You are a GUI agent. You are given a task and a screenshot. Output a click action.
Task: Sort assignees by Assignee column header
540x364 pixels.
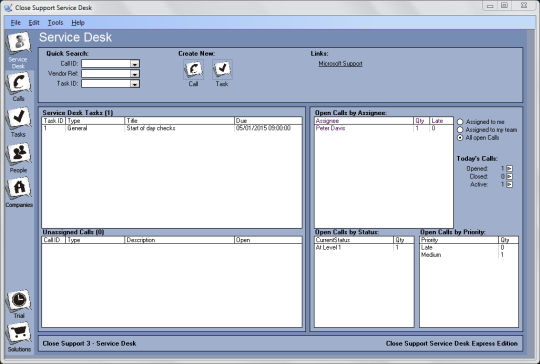tap(364, 121)
